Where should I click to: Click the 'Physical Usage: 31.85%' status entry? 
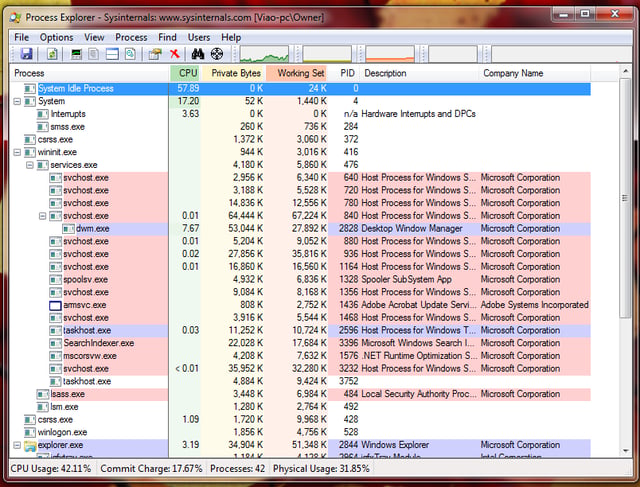pos(321,469)
